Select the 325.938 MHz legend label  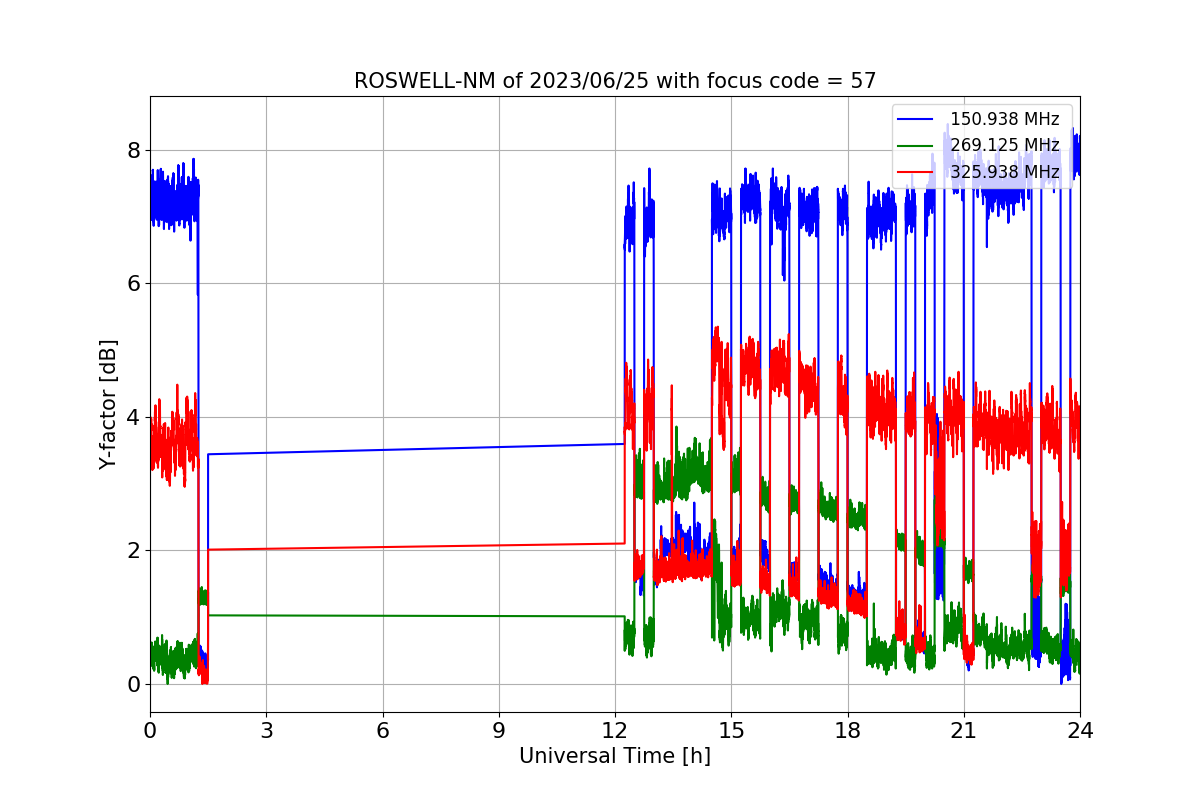click(x=1005, y=172)
